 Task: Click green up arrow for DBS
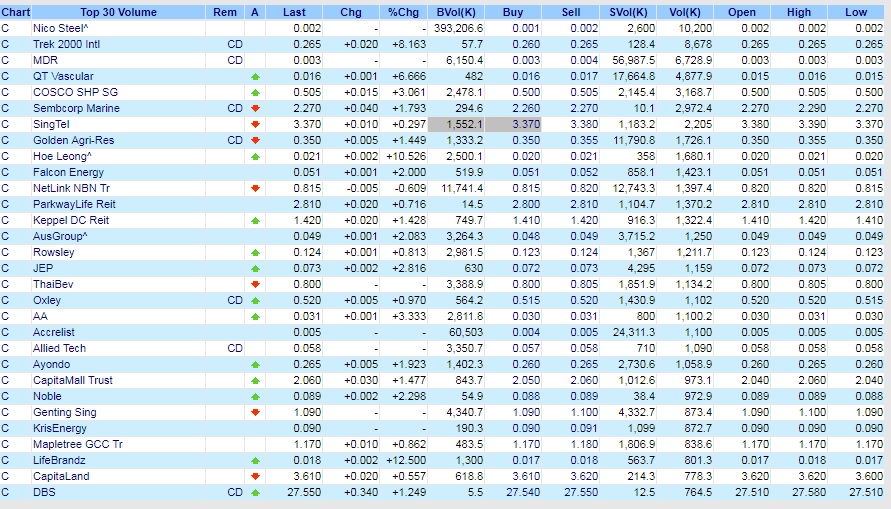[255, 493]
